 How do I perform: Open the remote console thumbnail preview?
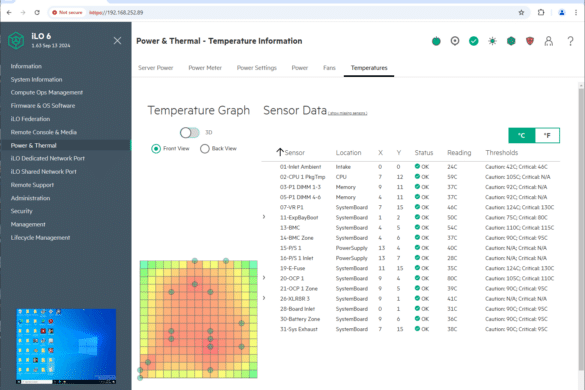[66, 346]
